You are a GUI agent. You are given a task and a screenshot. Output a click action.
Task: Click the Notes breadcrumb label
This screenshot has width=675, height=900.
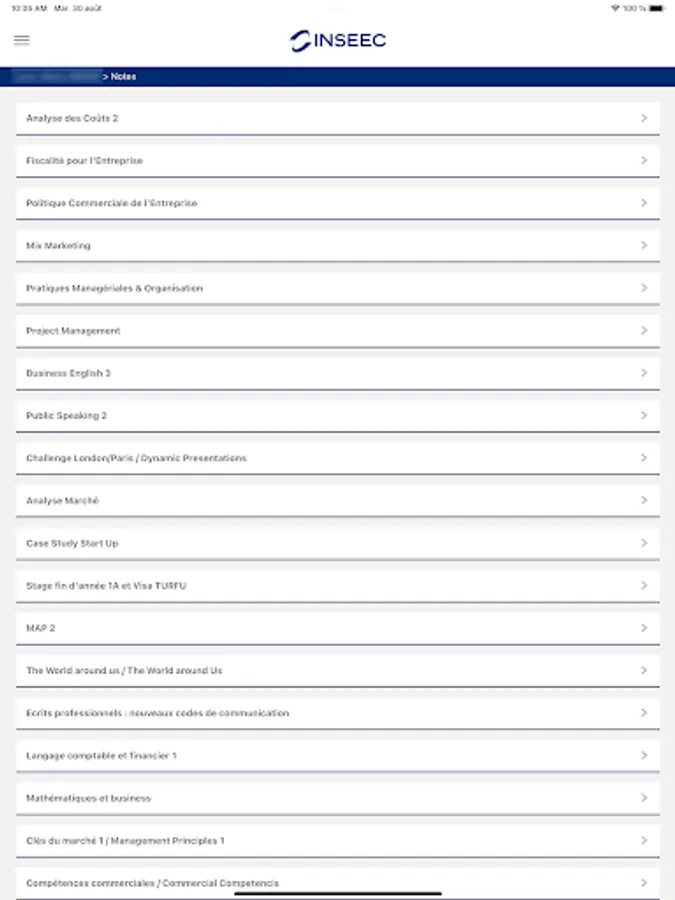pos(124,77)
